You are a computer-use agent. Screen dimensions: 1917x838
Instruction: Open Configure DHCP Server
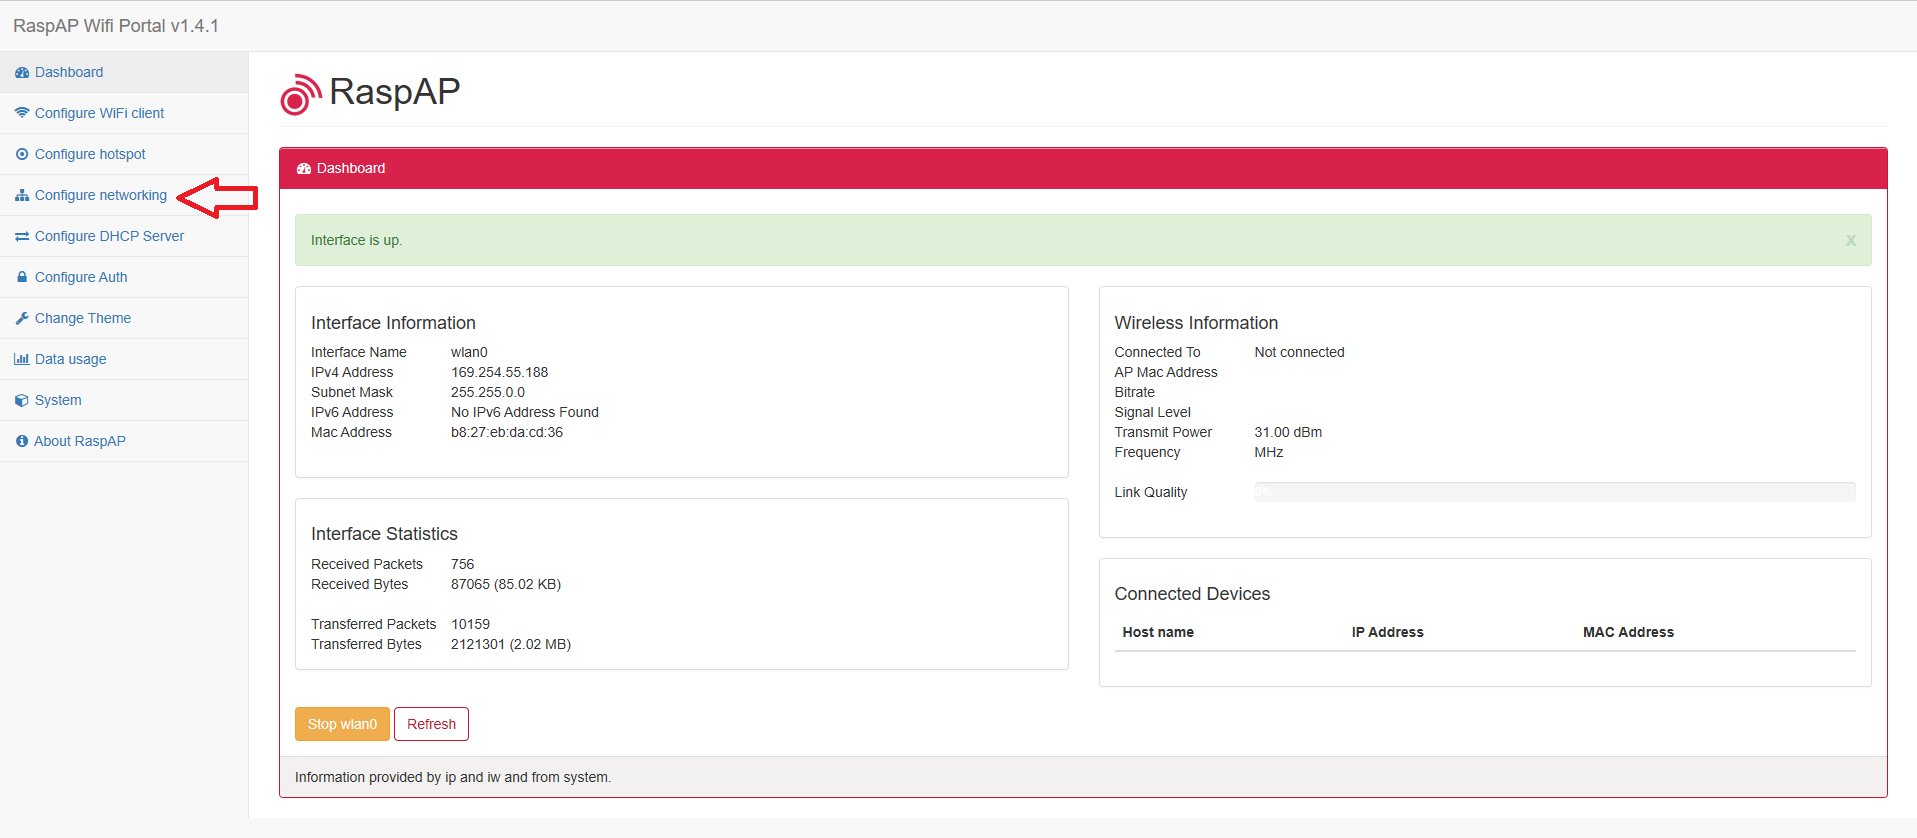tap(124, 236)
